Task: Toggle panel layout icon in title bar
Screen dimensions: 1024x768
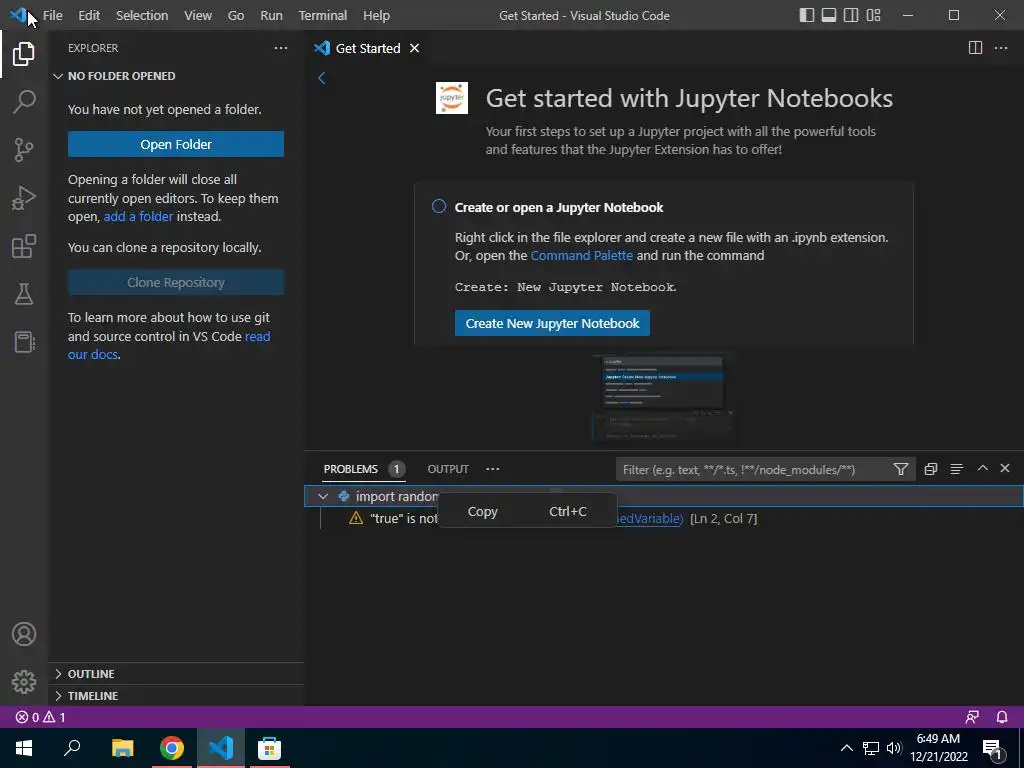Action: click(829, 15)
